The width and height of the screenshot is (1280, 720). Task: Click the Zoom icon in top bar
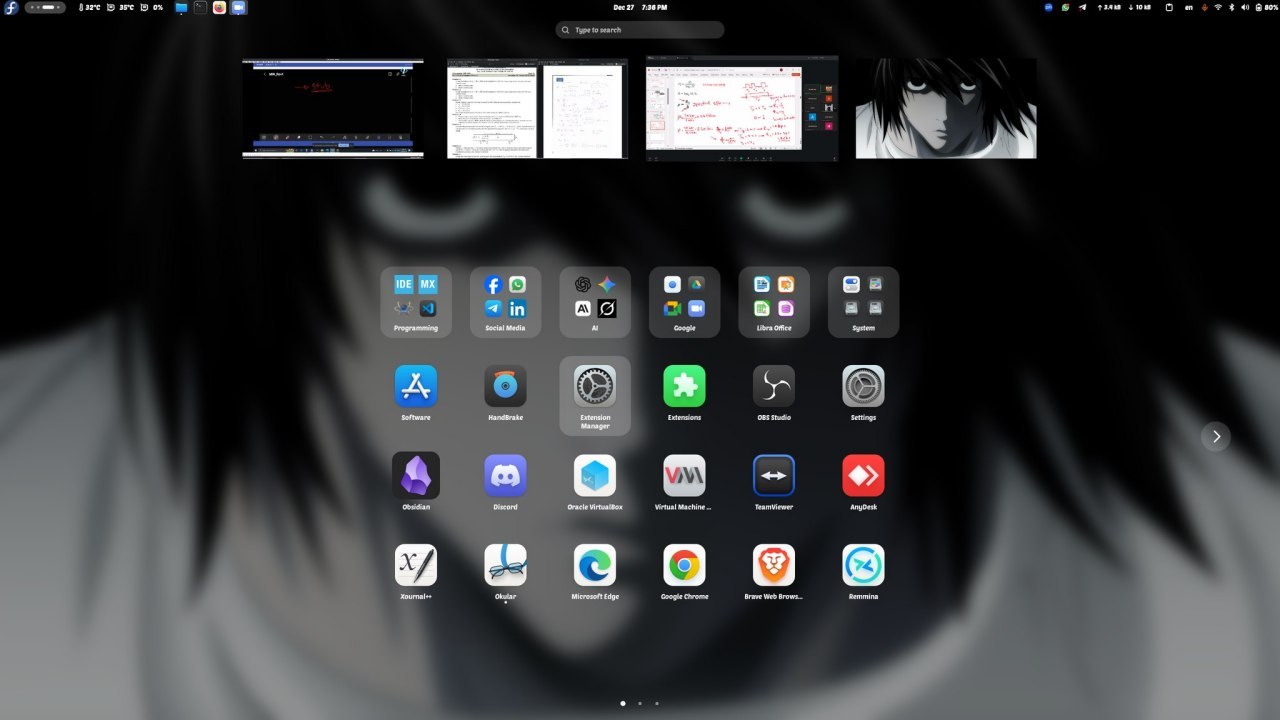click(x=238, y=7)
